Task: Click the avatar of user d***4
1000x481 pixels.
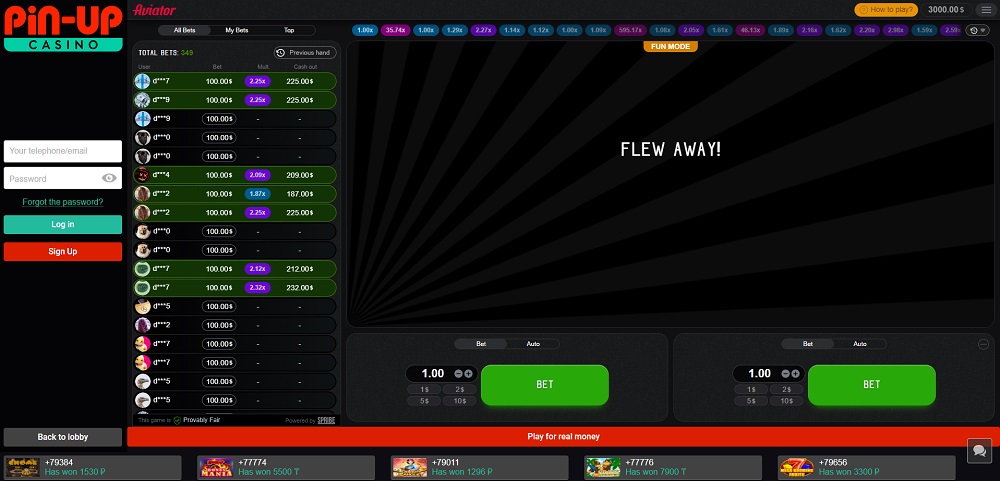Action: [x=142, y=175]
